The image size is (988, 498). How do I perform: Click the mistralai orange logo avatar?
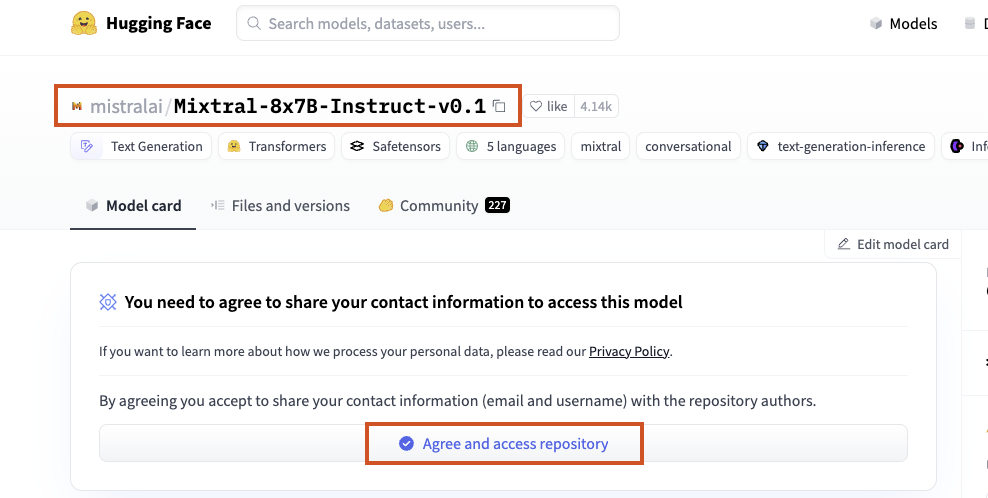pyautogui.click(x=77, y=107)
